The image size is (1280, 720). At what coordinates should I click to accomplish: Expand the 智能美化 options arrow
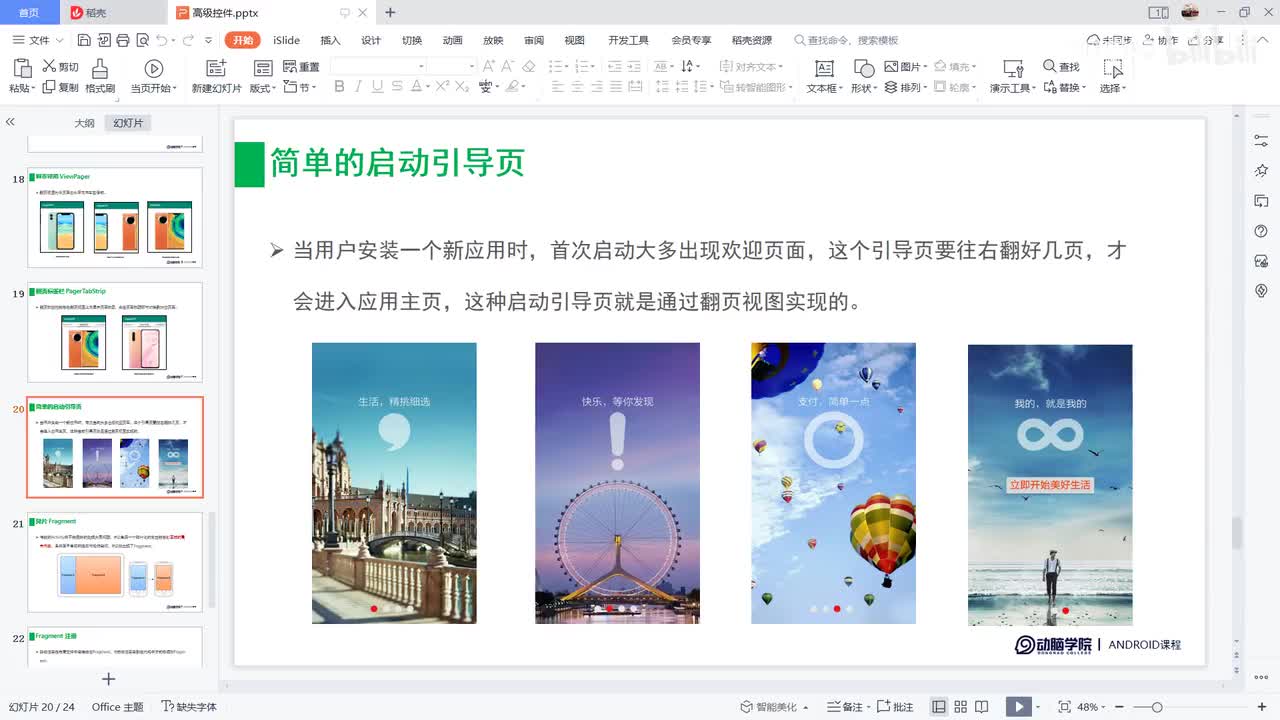tap(806, 708)
